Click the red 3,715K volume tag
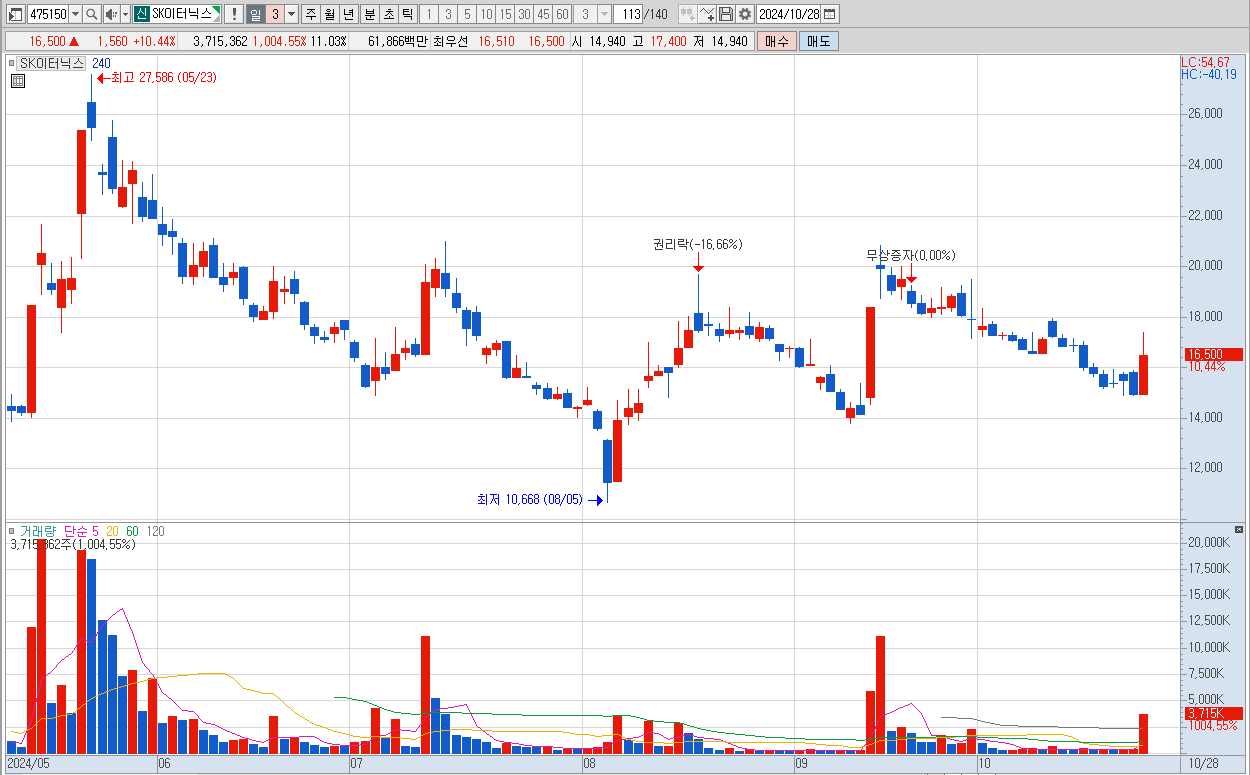The image size is (1250, 775). [1213, 713]
